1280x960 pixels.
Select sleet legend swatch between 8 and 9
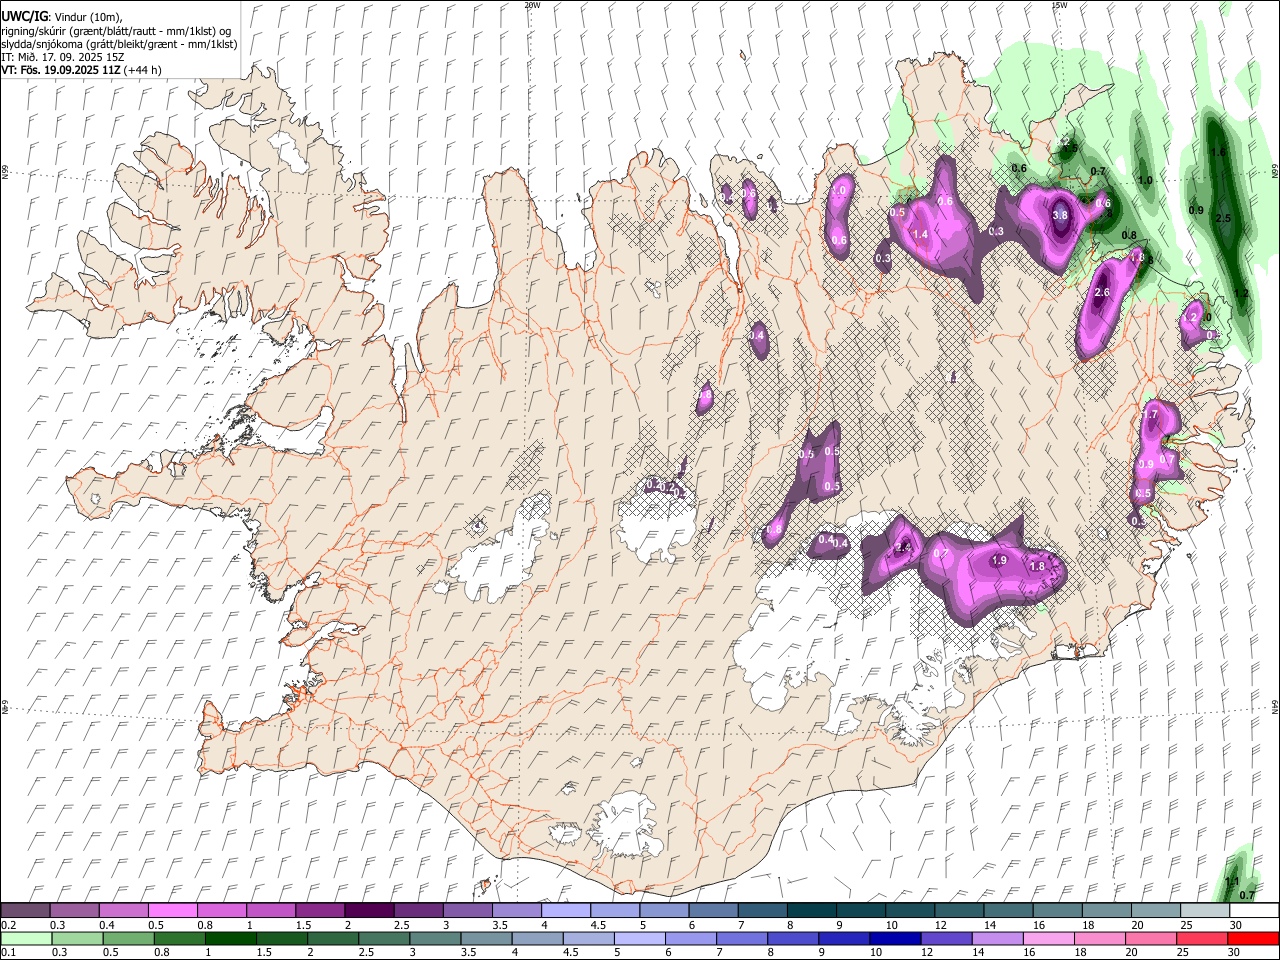(x=811, y=910)
